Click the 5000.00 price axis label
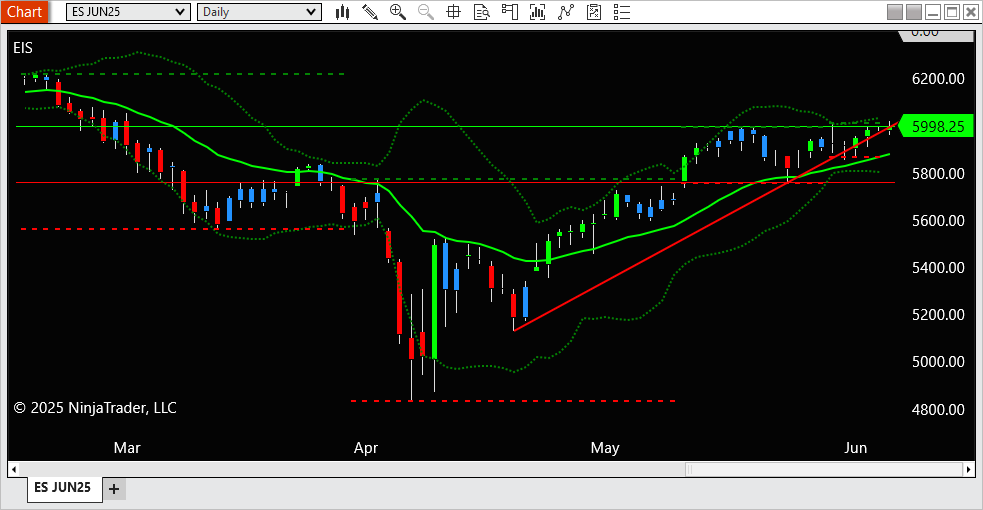The height and width of the screenshot is (510, 983). coord(938,362)
